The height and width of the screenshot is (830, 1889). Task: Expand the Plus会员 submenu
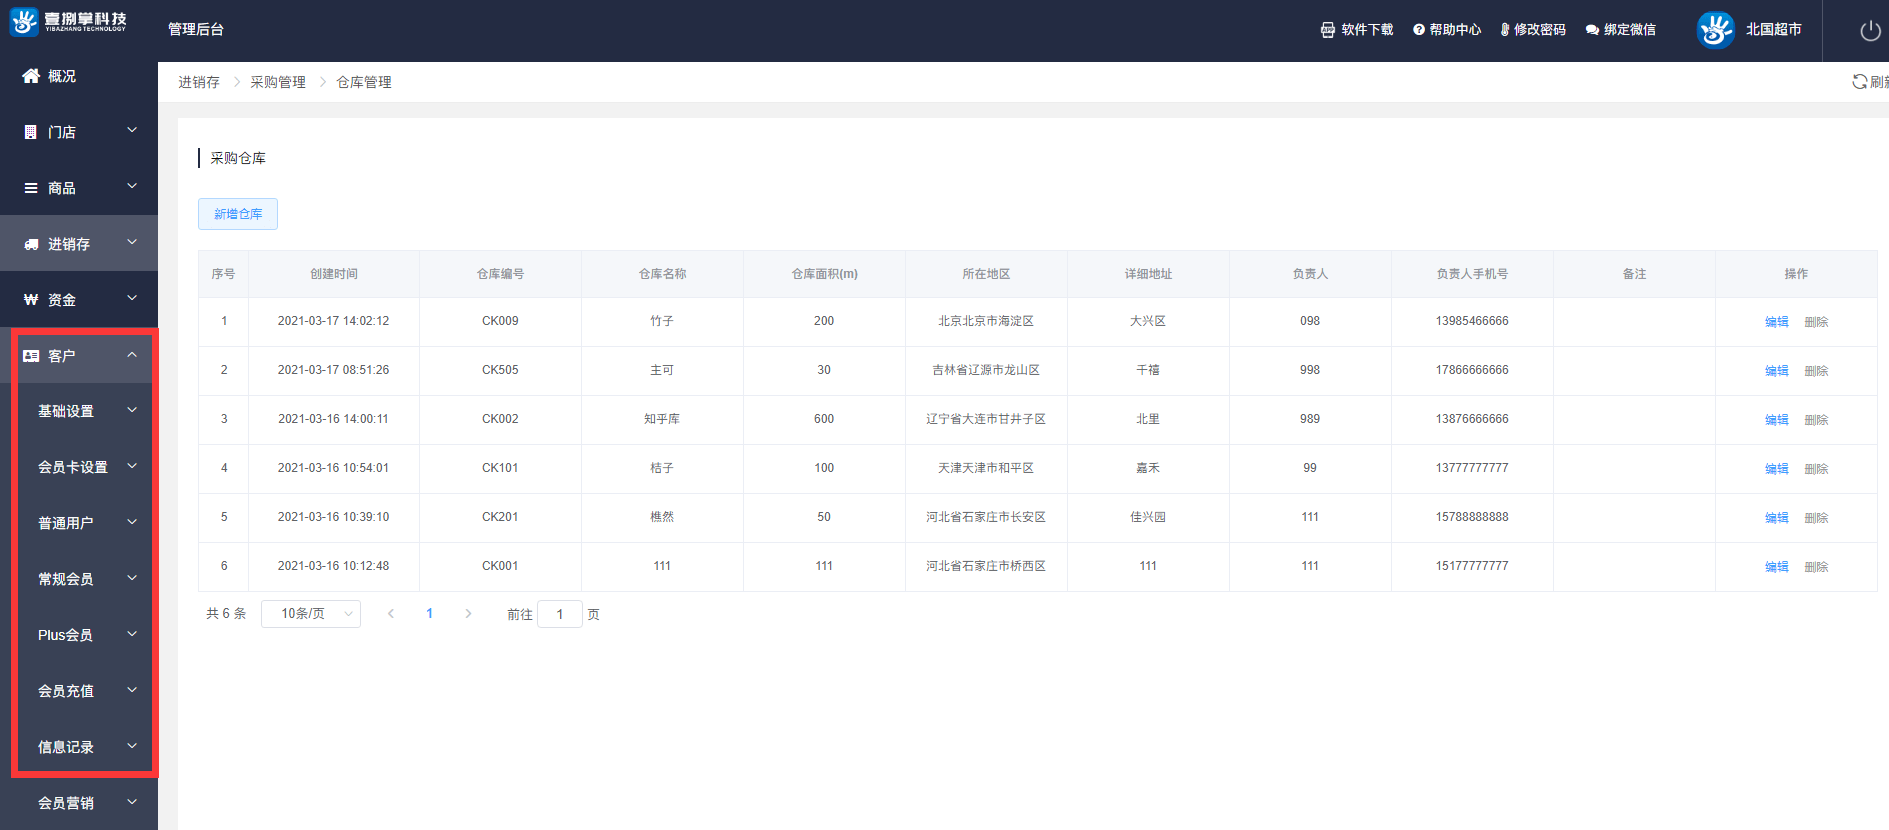(x=85, y=635)
